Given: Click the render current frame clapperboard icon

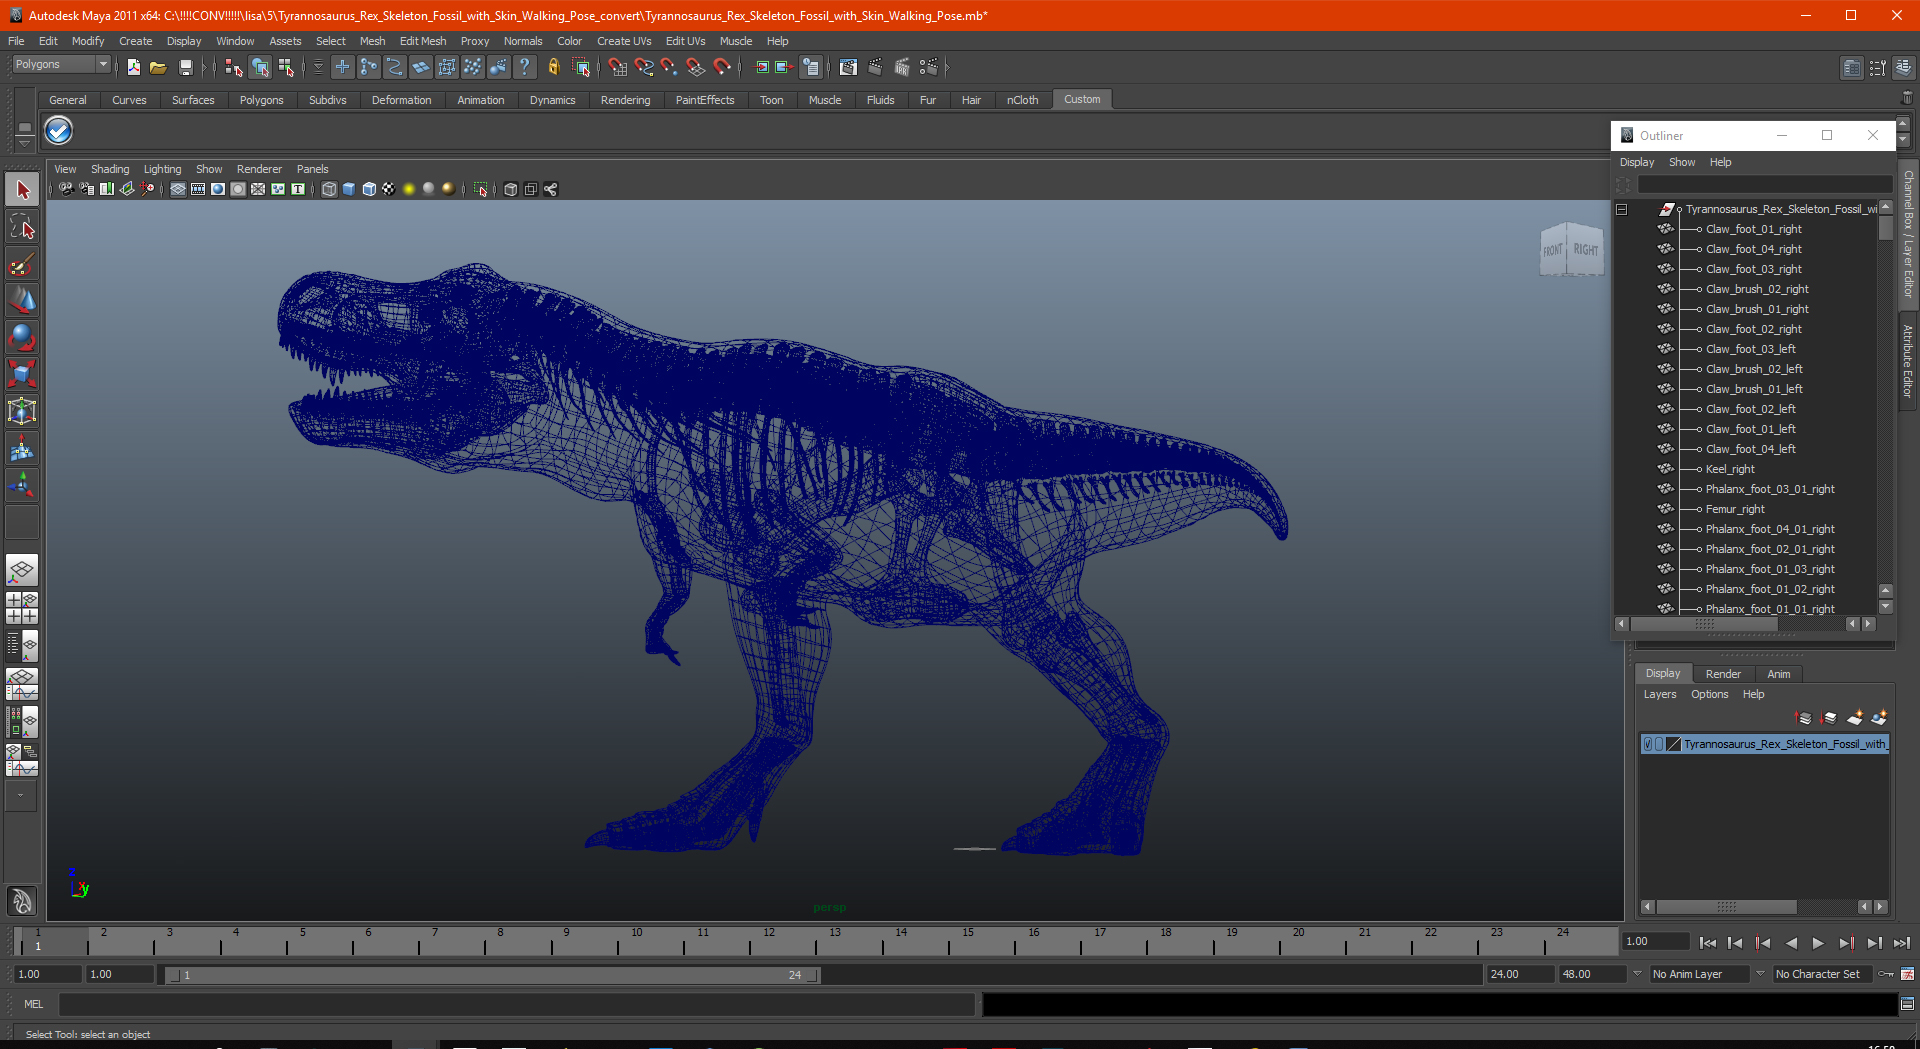Looking at the screenshot, I should (x=875, y=67).
